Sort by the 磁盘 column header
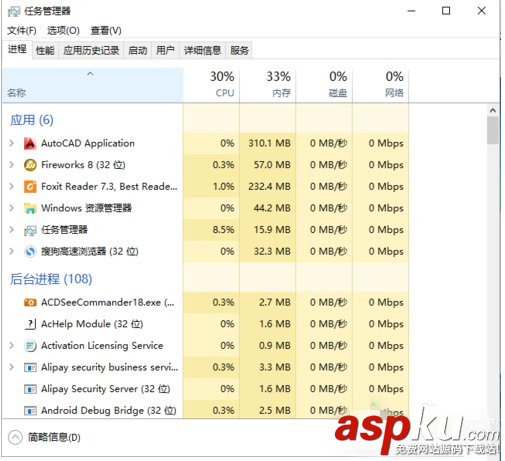505x461 pixels. click(x=324, y=85)
